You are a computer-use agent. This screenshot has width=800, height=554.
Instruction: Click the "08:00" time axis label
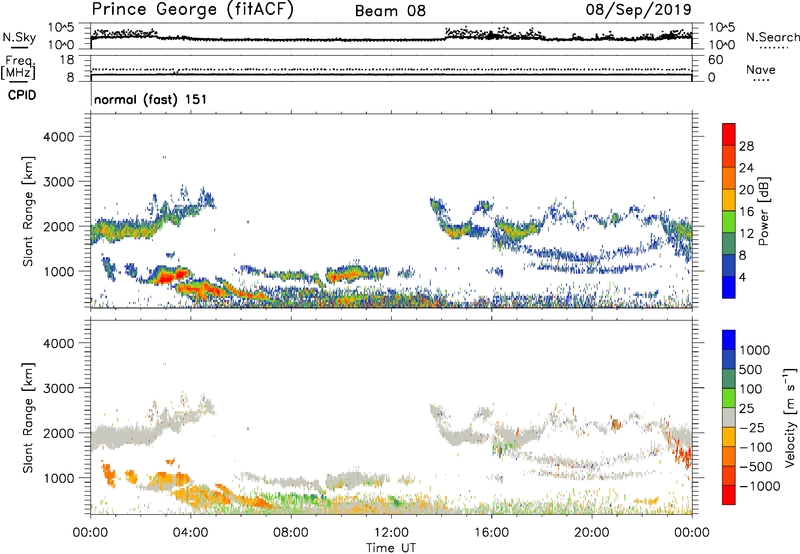tap(291, 533)
